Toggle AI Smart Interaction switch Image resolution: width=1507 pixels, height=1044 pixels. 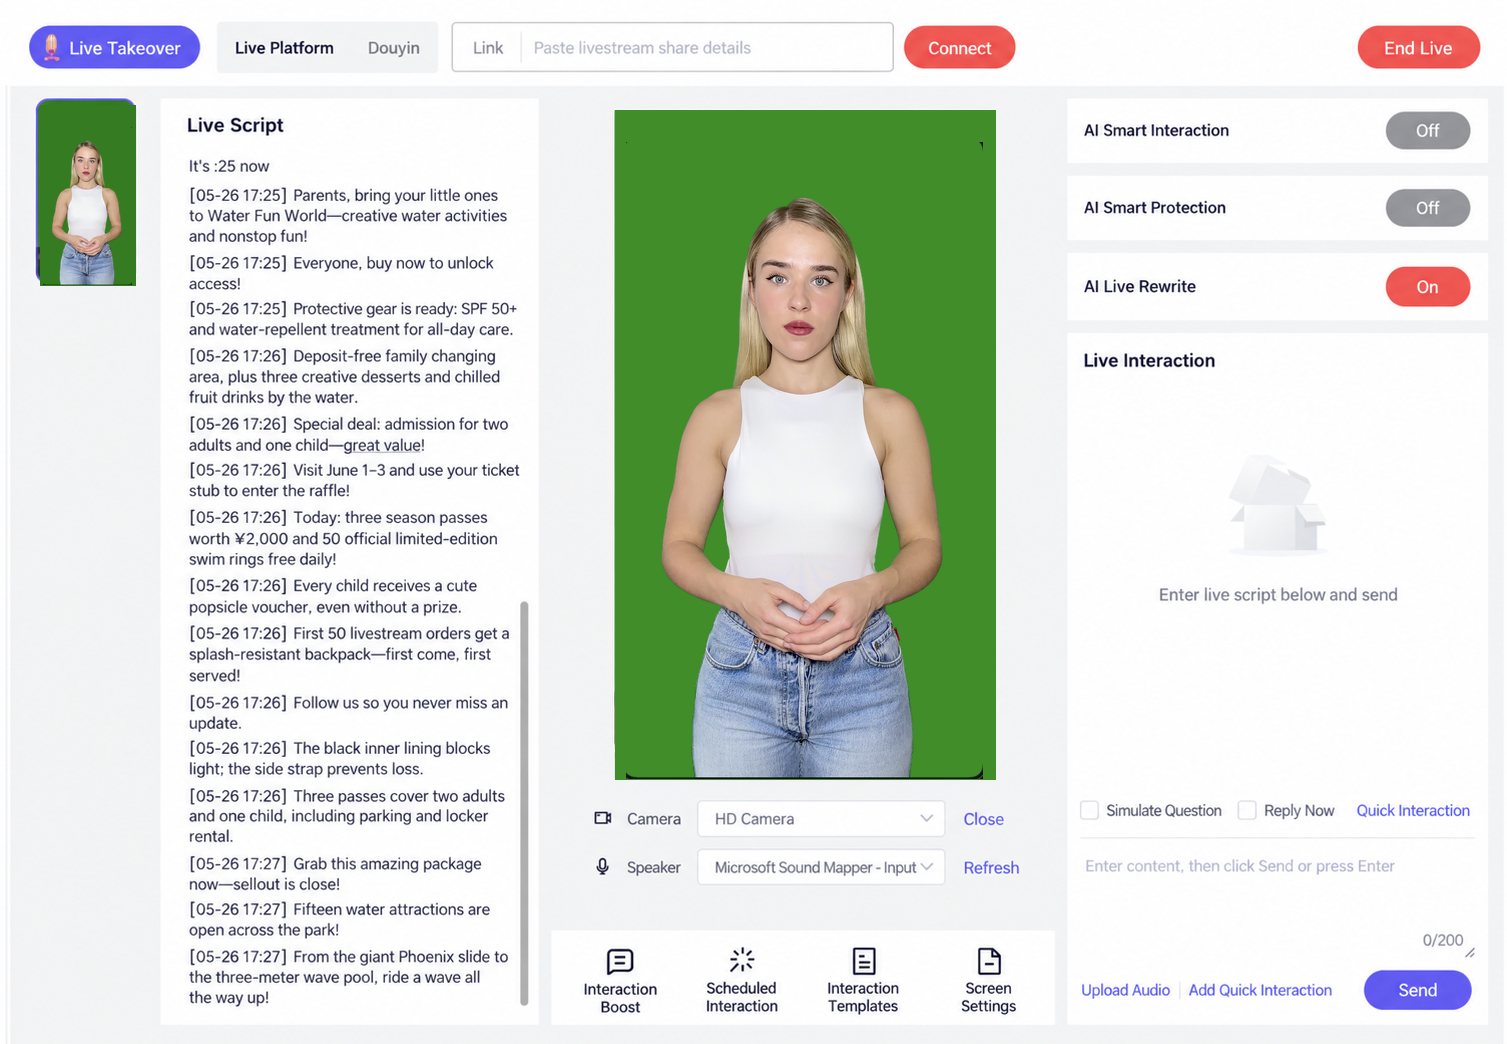coord(1427,130)
